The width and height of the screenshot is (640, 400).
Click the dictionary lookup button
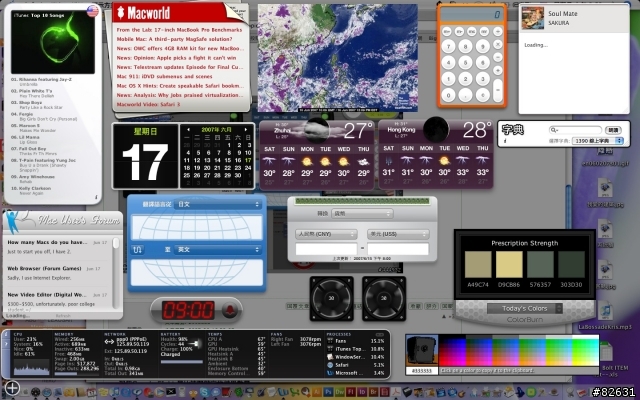tap(613, 130)
